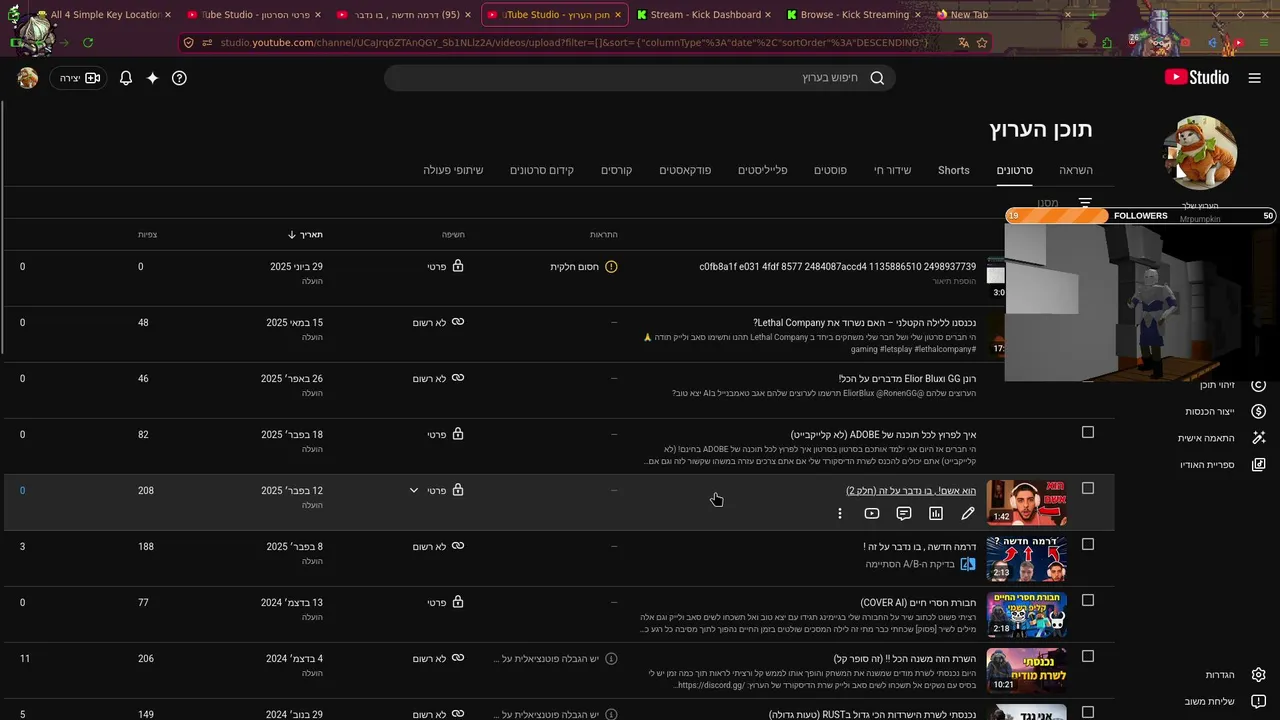Open analytics icon for הוא אשם video
The width and height of the screenshot is (1280, 720).
936,513
